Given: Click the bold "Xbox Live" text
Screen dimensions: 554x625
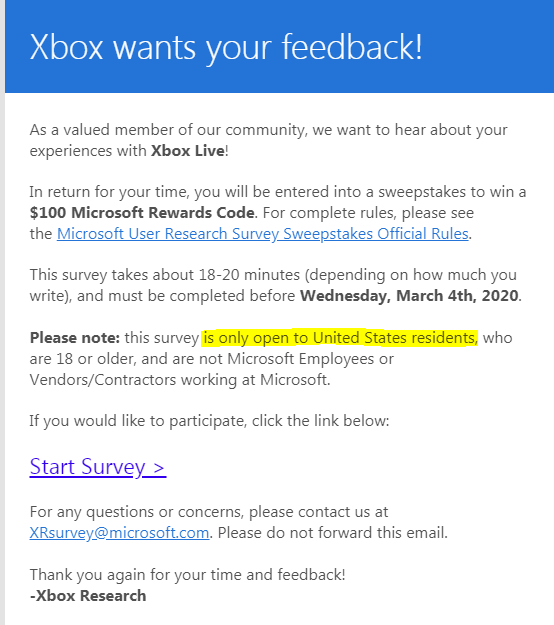Looking at the screenshot, I should point(188,151).
